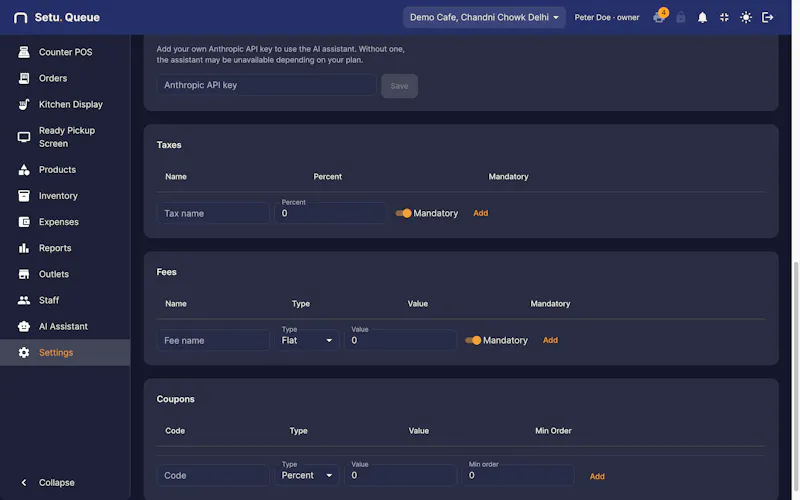Click the Reports bar chart icon
The image size is (800, 500).
(24, 248)
